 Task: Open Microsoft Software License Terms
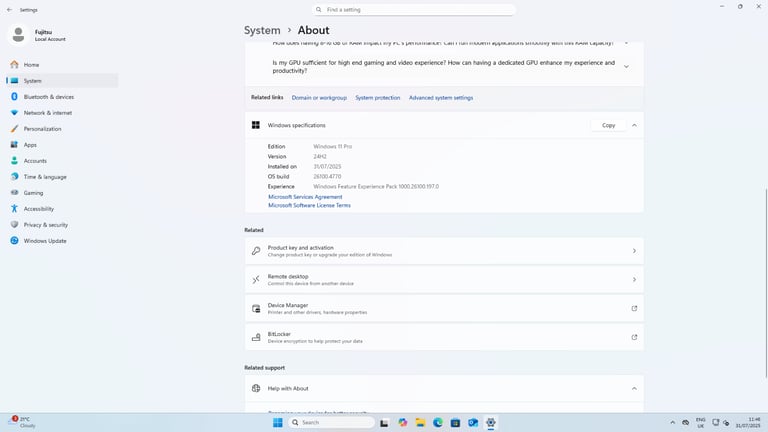coord(309,206)
